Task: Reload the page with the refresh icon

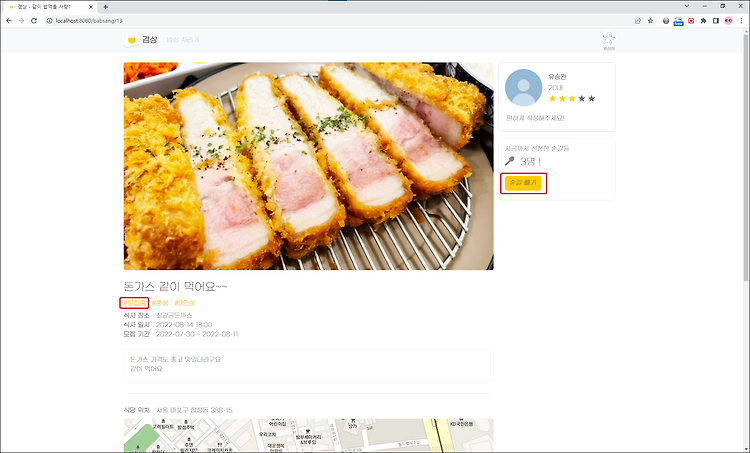Action: point(34,21)
